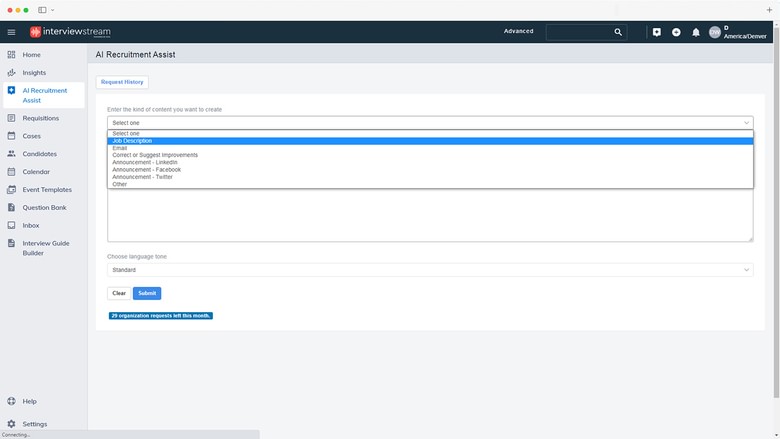The image size is (780, 439).
Task: Click the Question Bank icon
Action: pos(11,207)
